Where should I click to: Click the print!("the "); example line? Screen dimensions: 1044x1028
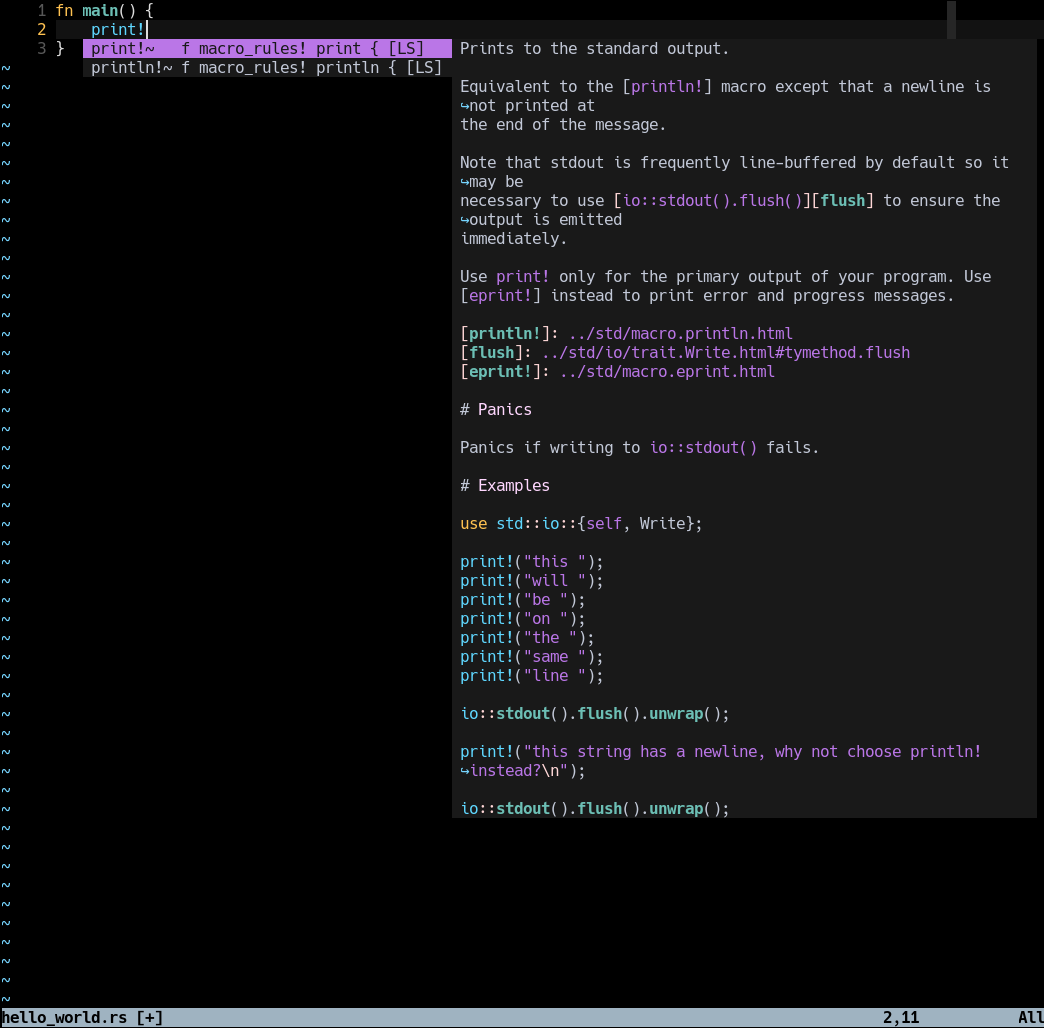(527, 638)
